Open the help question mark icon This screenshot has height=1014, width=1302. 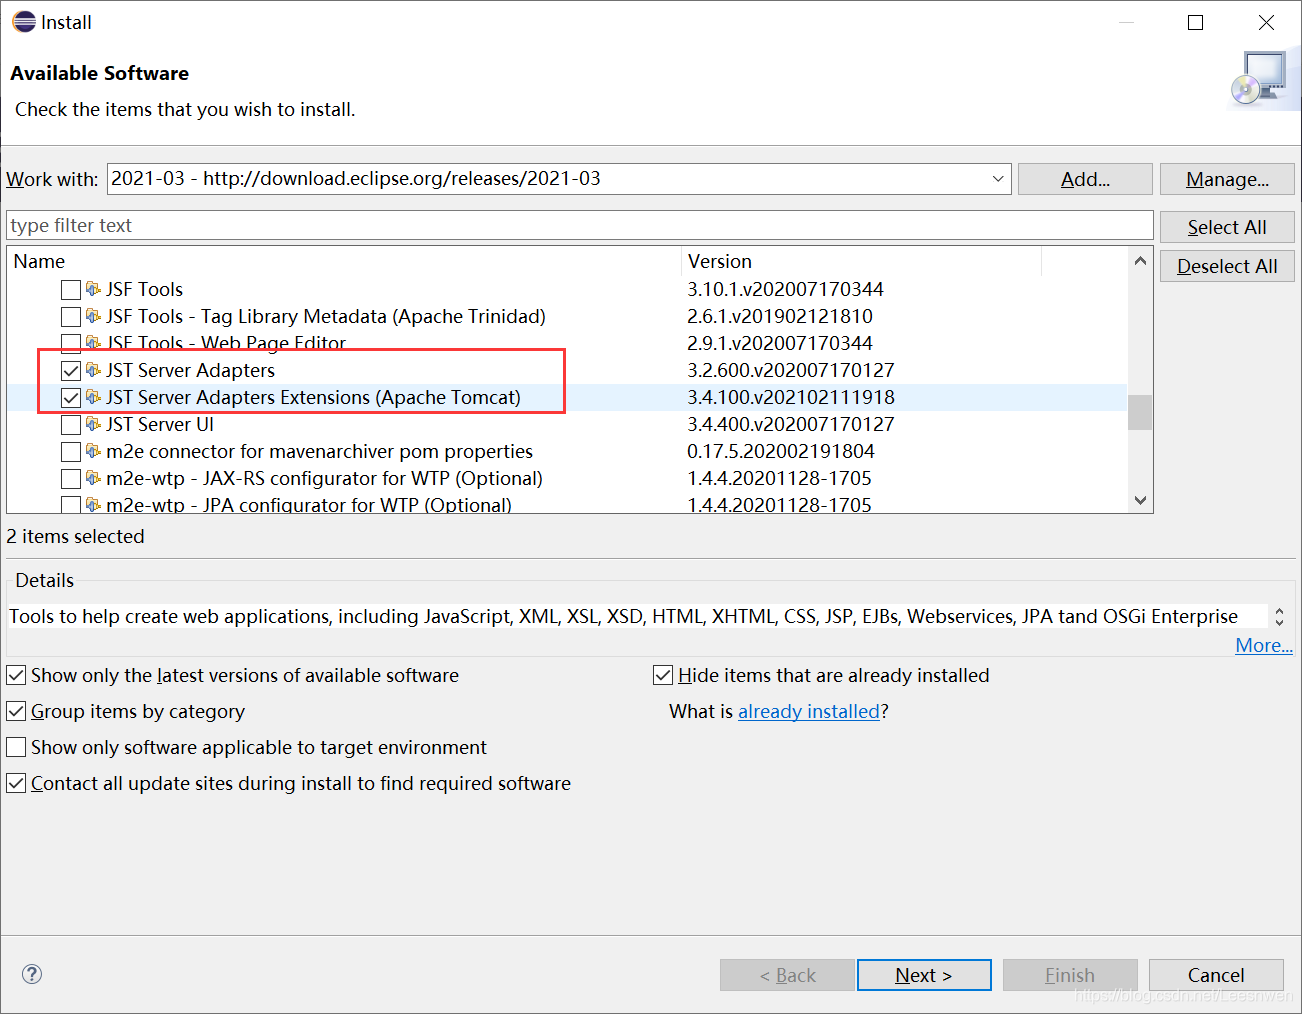[x=32, y=974]
